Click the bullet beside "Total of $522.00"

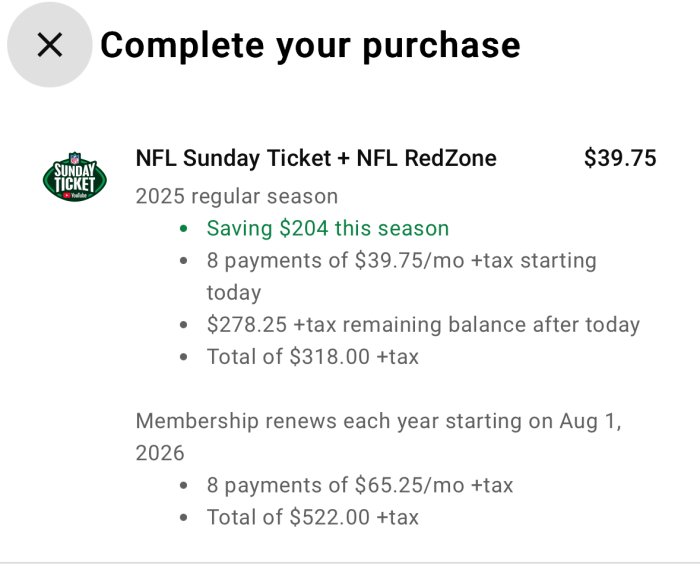(x=183, y=518)
